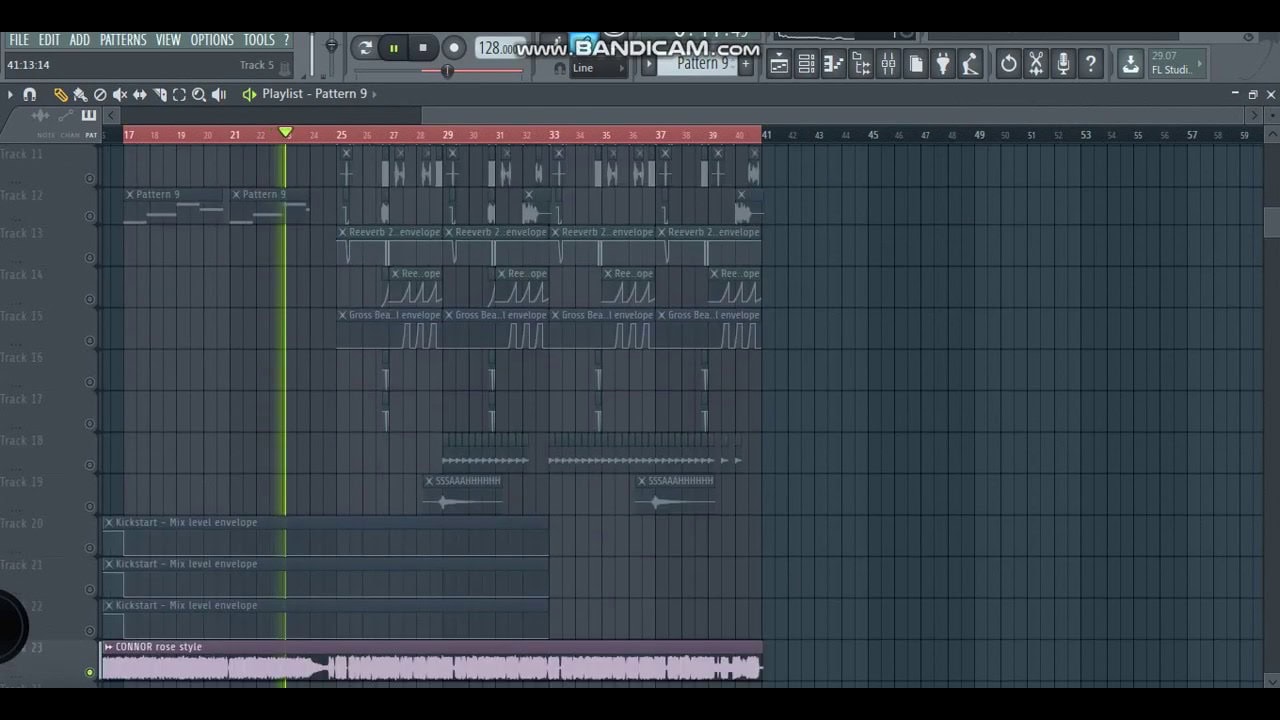Mute Track 12 with its circle switch
Viewport: 1280px width, 720px height.
[x=90, y=216]
